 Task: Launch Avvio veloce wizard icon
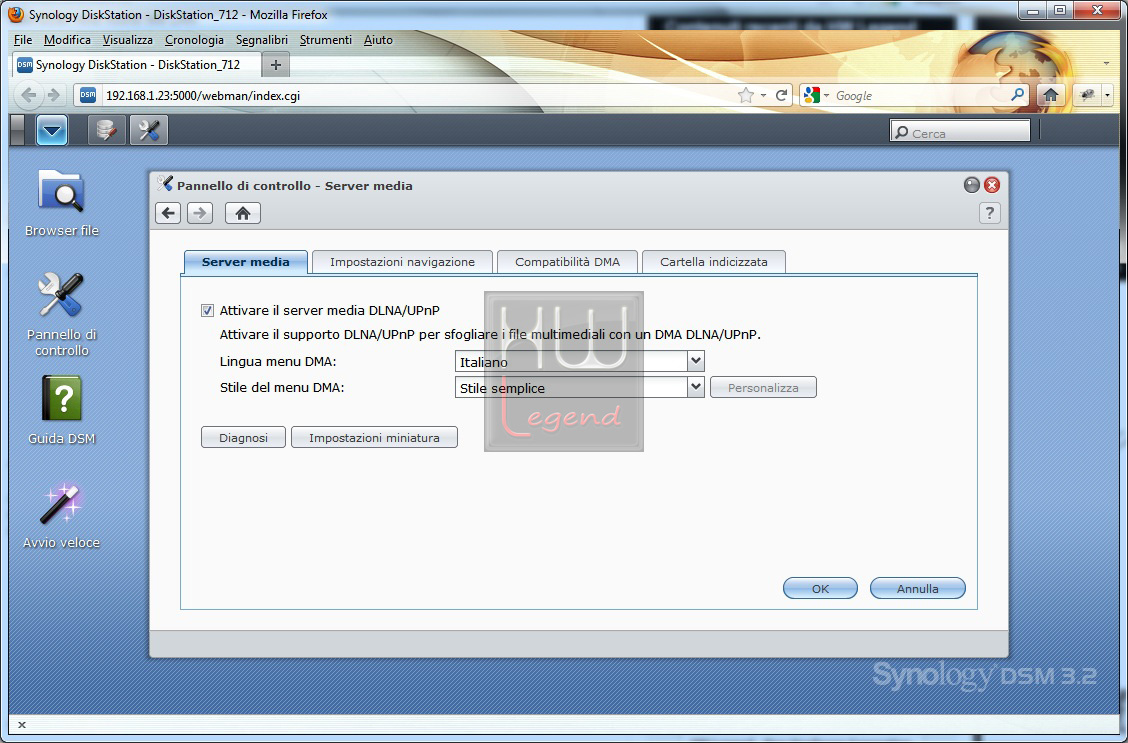click(x=61, y=516)
